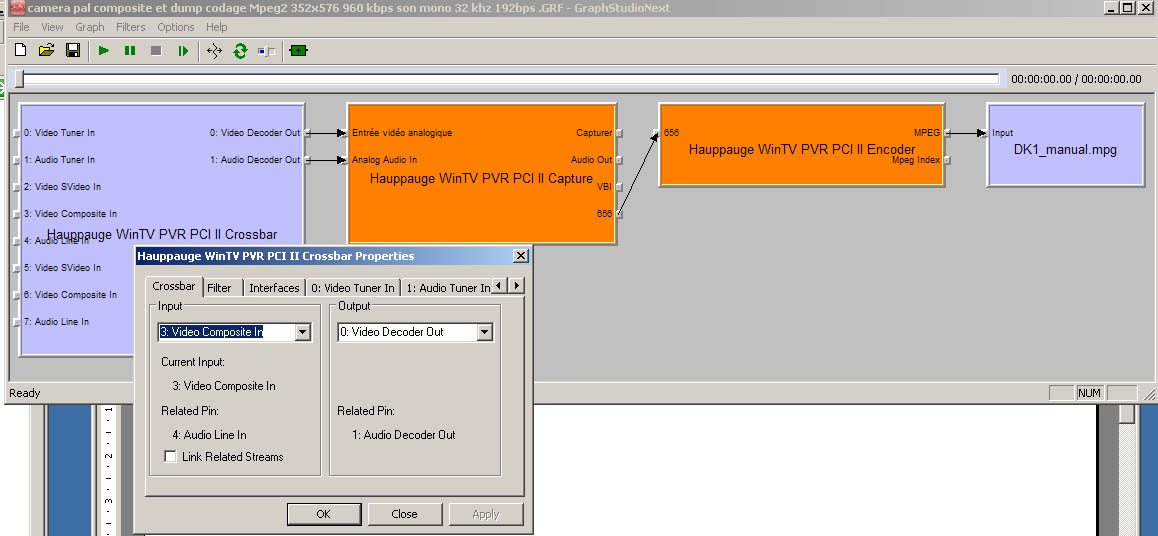Open the Output dropdown showing Video Decoder Out

coord(484,332)
